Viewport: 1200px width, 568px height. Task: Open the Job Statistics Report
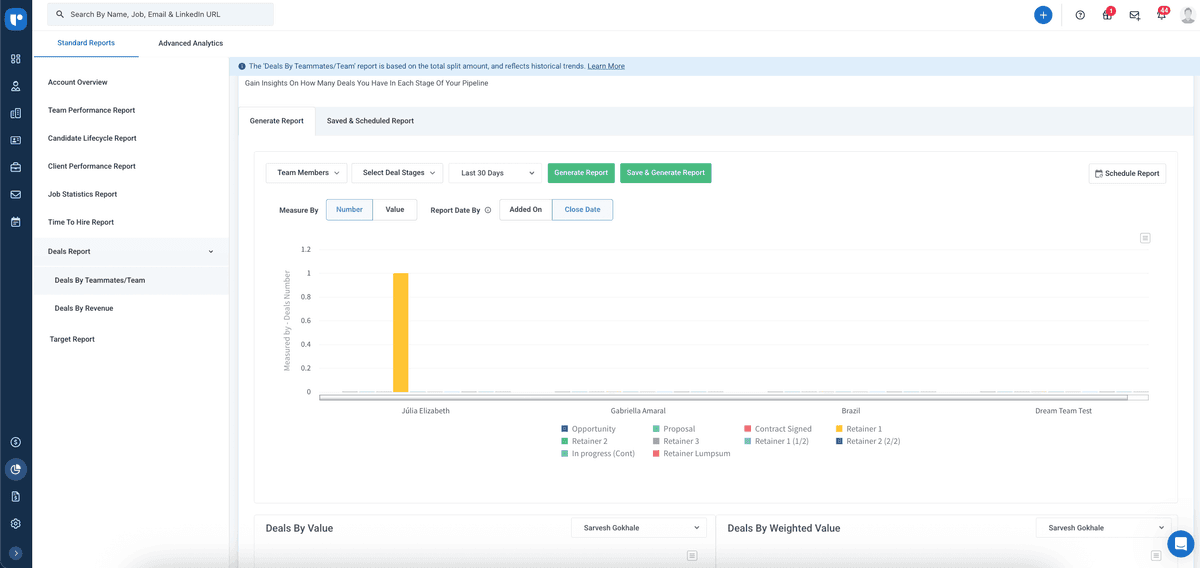[x=82, y=194]
